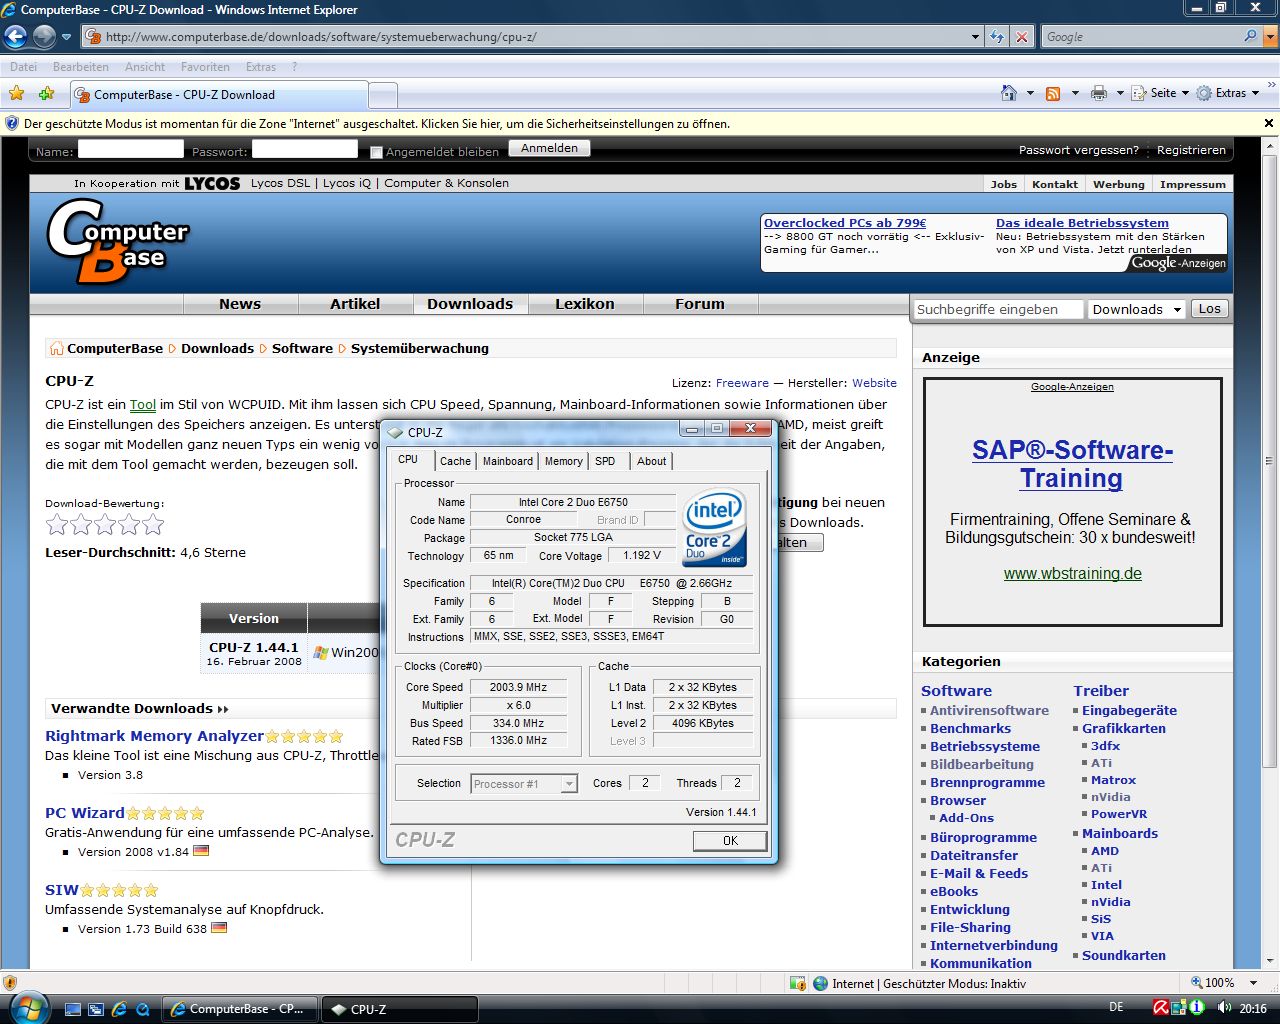Image resolution: width=1280 pixels, height=1024 pixels.
Task: Open the Extras toolbar dropdown
Action: click(1229, 93)
